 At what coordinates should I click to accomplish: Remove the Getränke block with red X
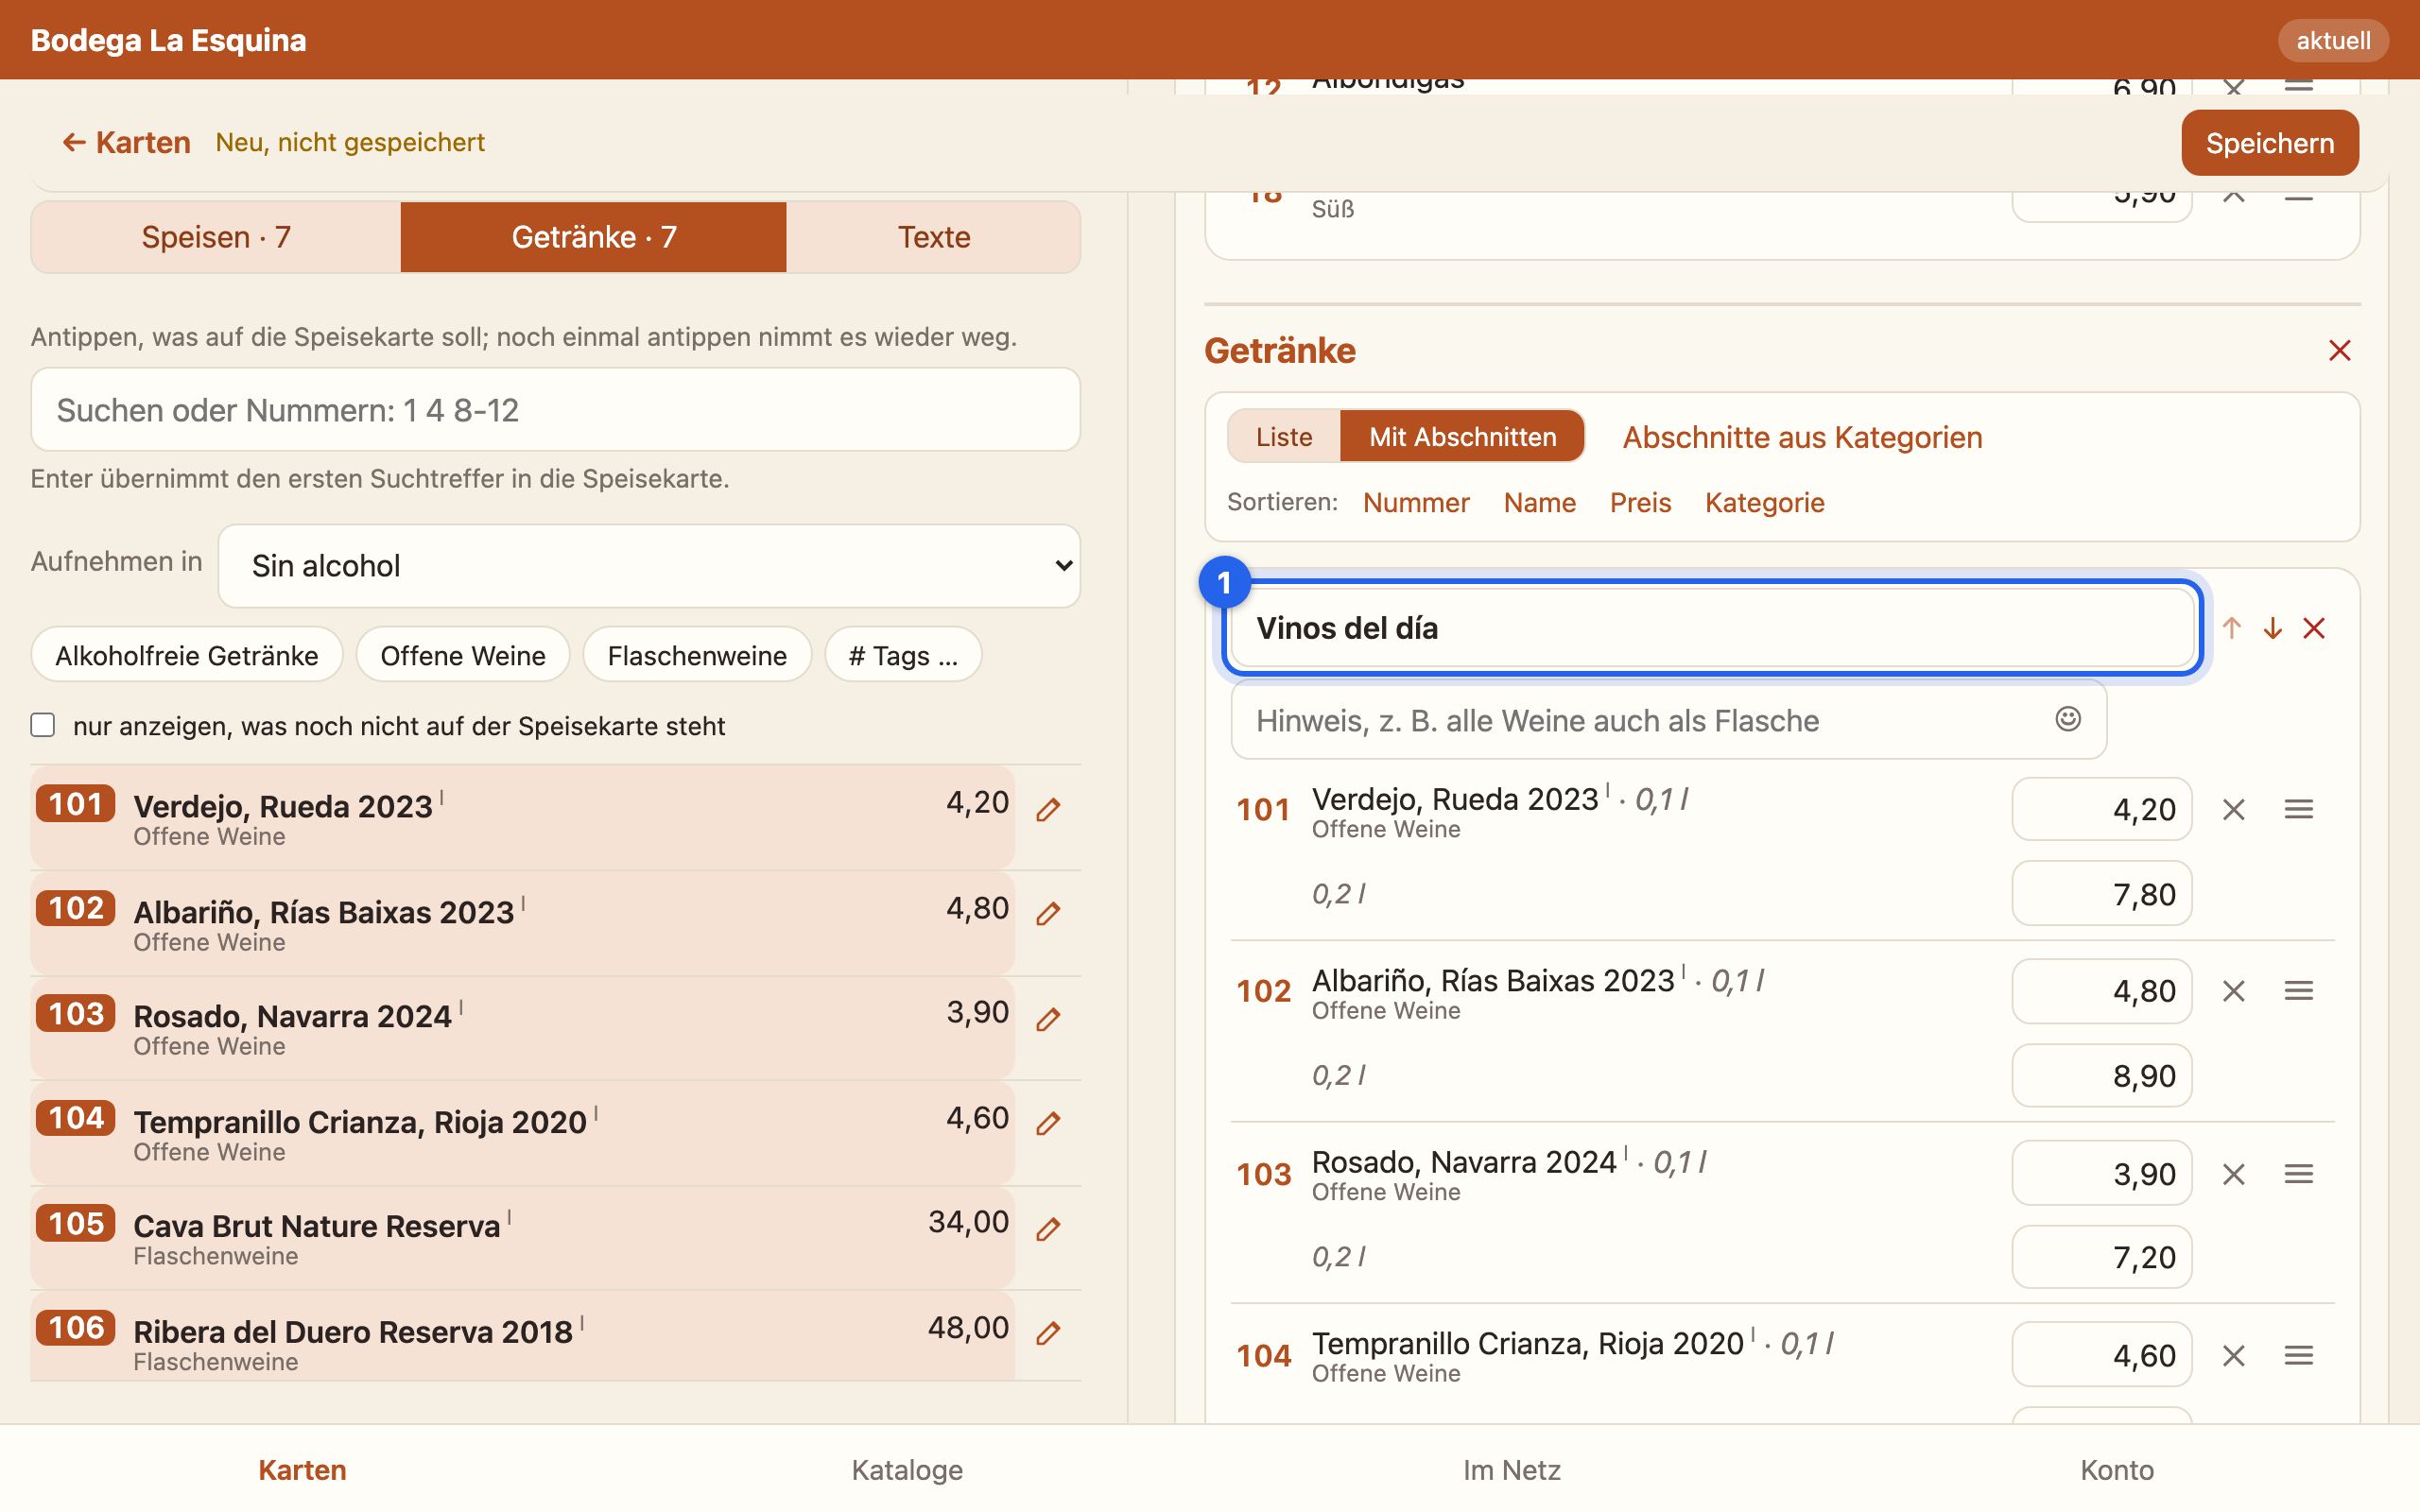2339,351
